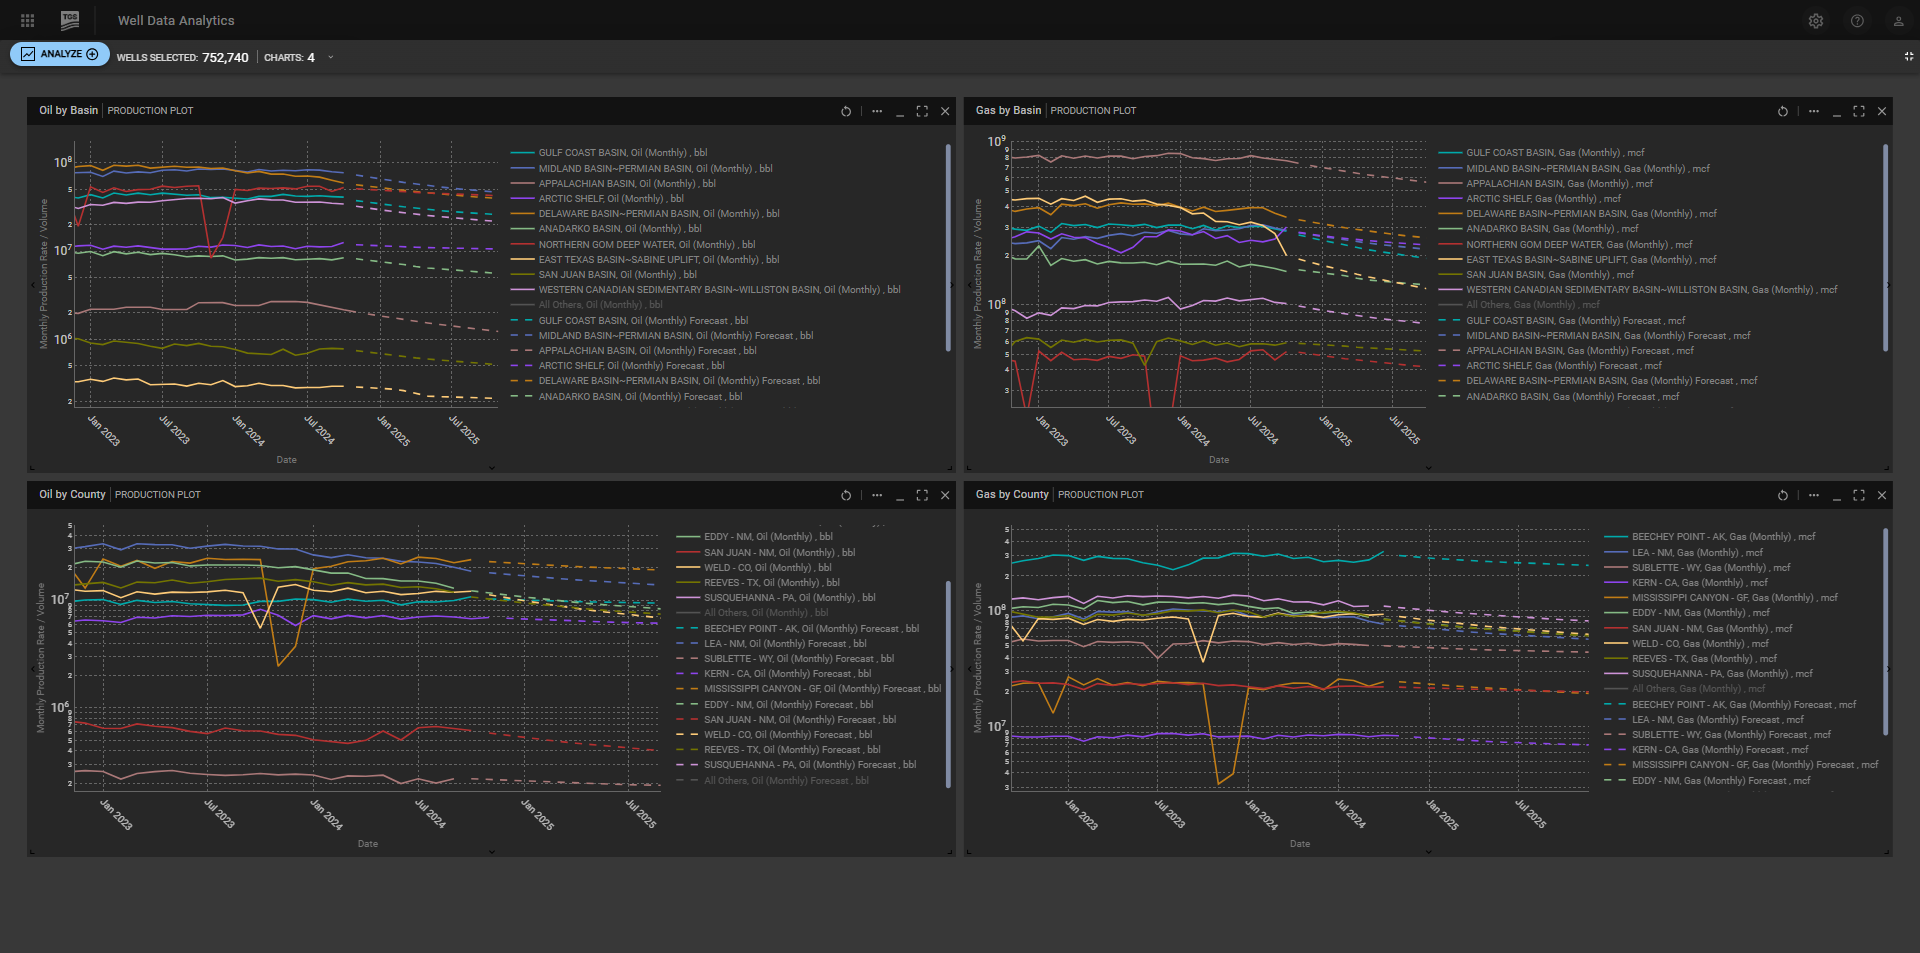
Task: Toggle All Others, Oil (Monthly) in Oil by Basin
Action: point(586,305)
